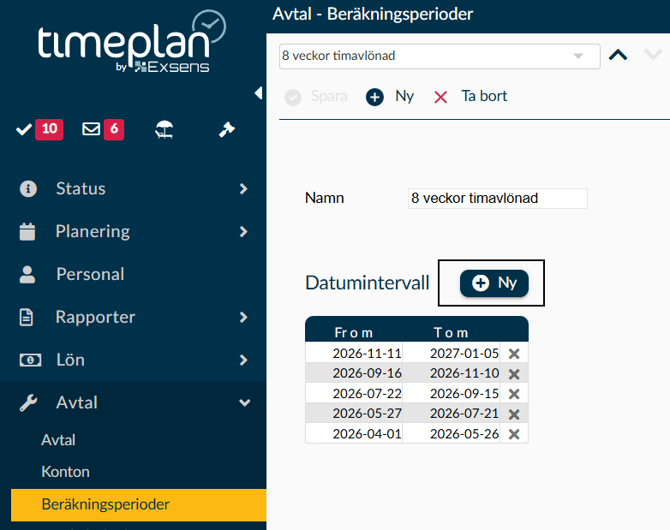Open the checkmark tasks notification icon
The height and width of the screenshot is (530, 670).
(x=25, y=129)
